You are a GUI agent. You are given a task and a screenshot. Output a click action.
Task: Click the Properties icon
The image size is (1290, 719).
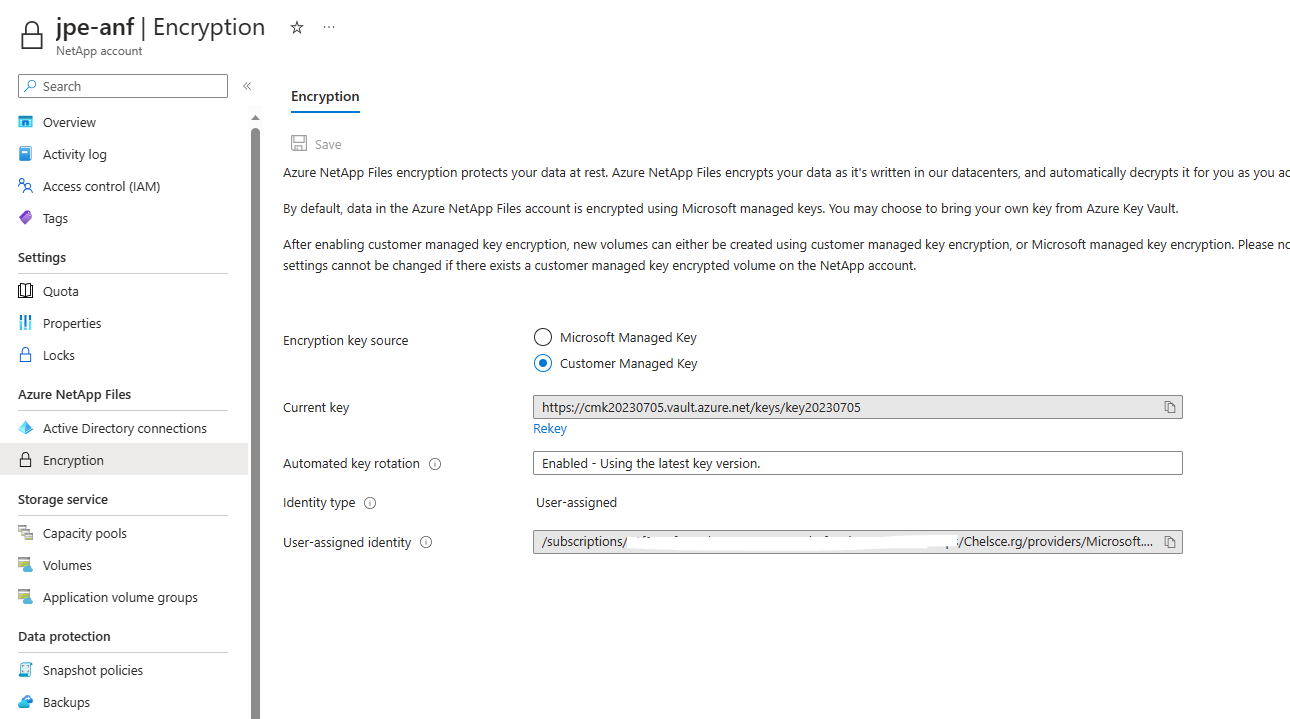point(26,323)
